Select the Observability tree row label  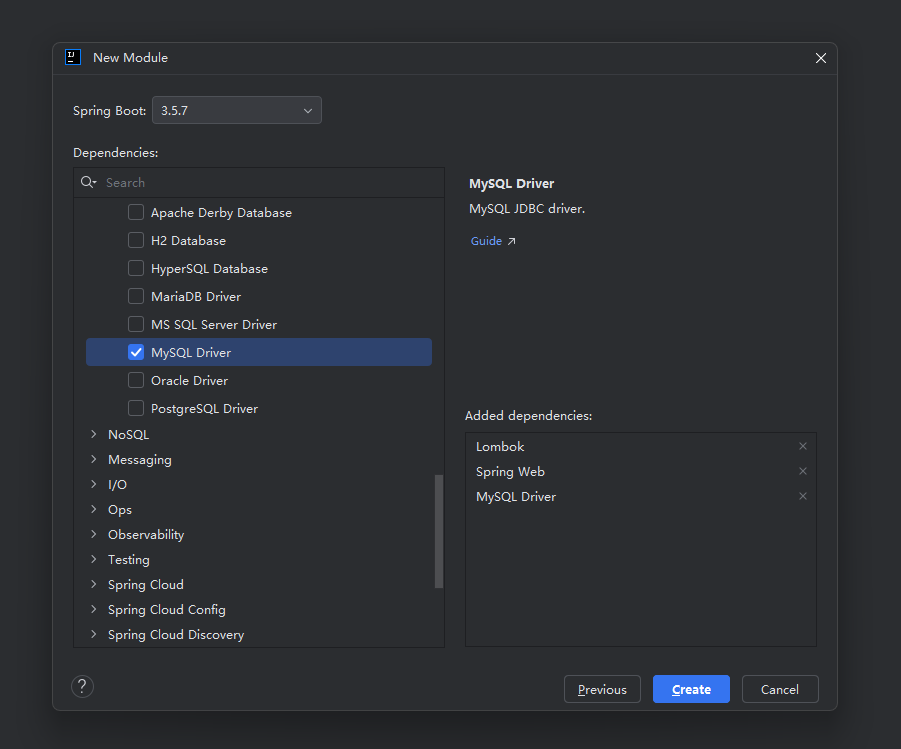(146, 535)
